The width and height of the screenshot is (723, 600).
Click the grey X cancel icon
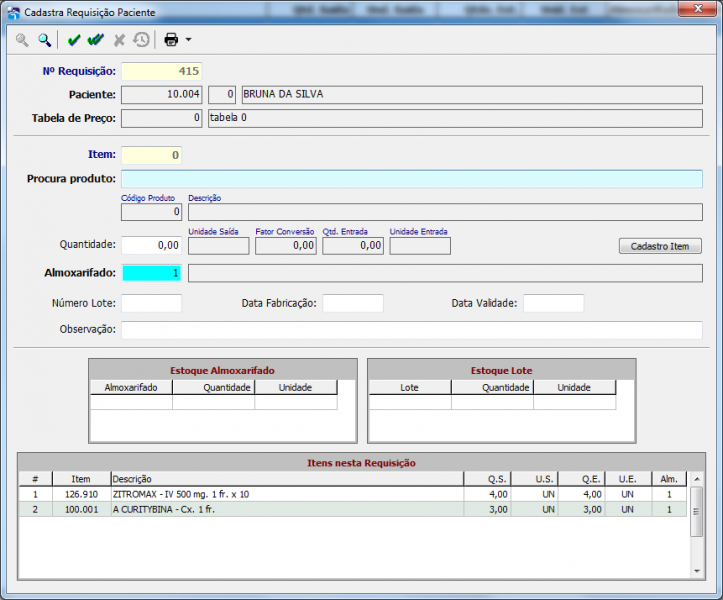pyautogui.click(x=119, y=40)
